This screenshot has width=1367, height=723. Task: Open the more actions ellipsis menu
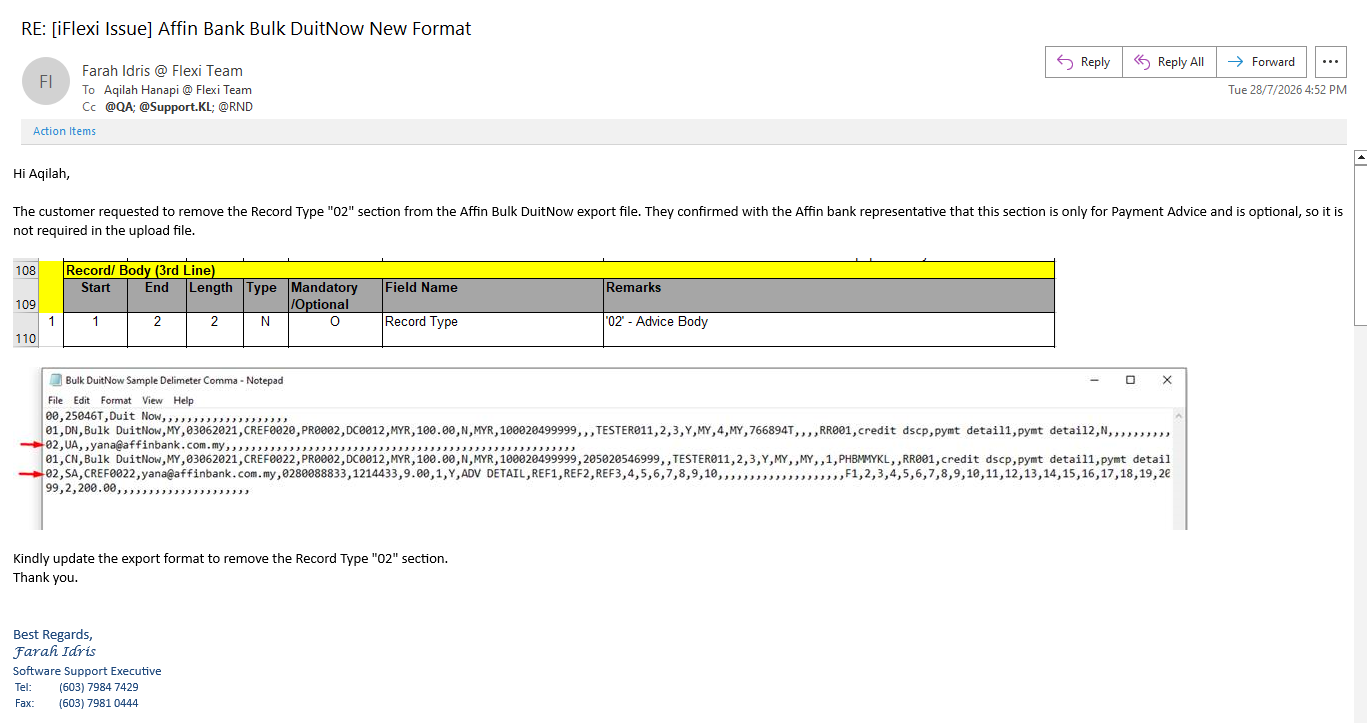pyautogui.click(x=1330, y=62)
